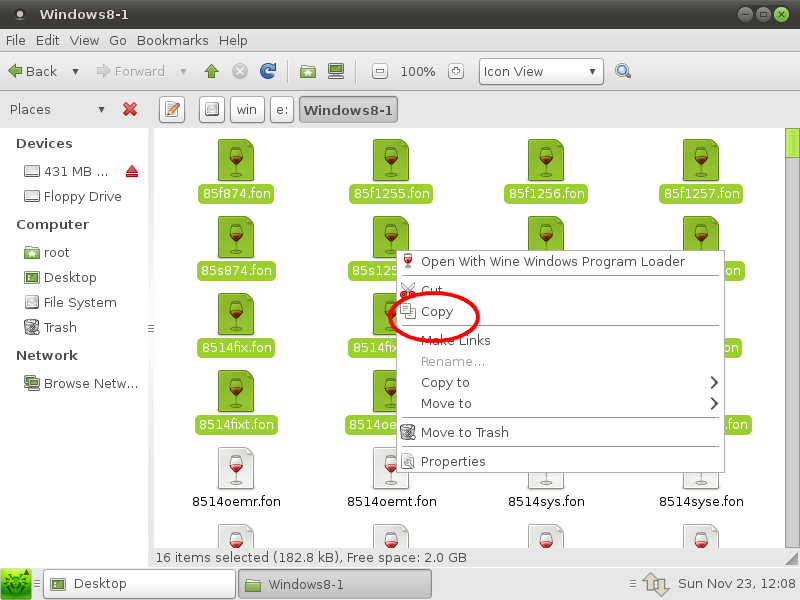The height and width of the screenshot is (600, 800).
Task: Open the View menu
Action: (84, 40)
